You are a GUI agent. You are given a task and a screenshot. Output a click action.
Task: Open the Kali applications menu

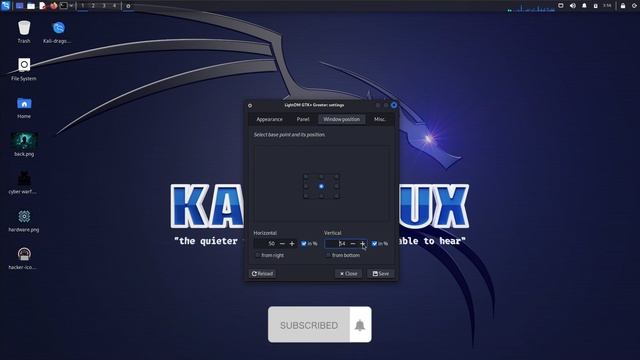click(x=6, y=6)
